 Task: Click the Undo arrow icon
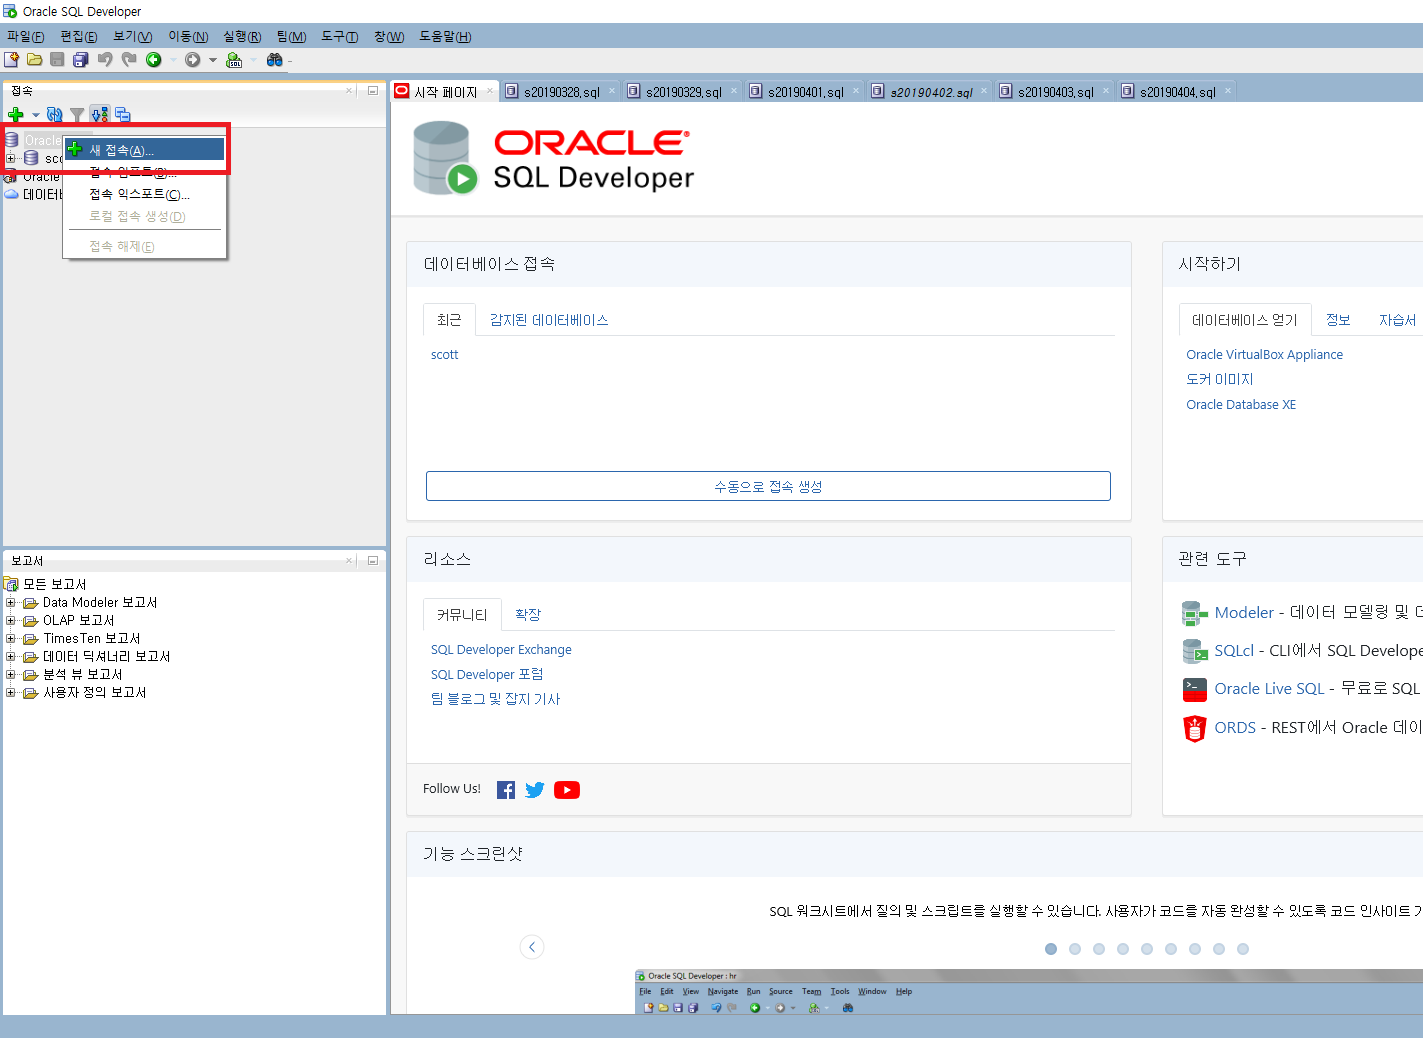105,60
